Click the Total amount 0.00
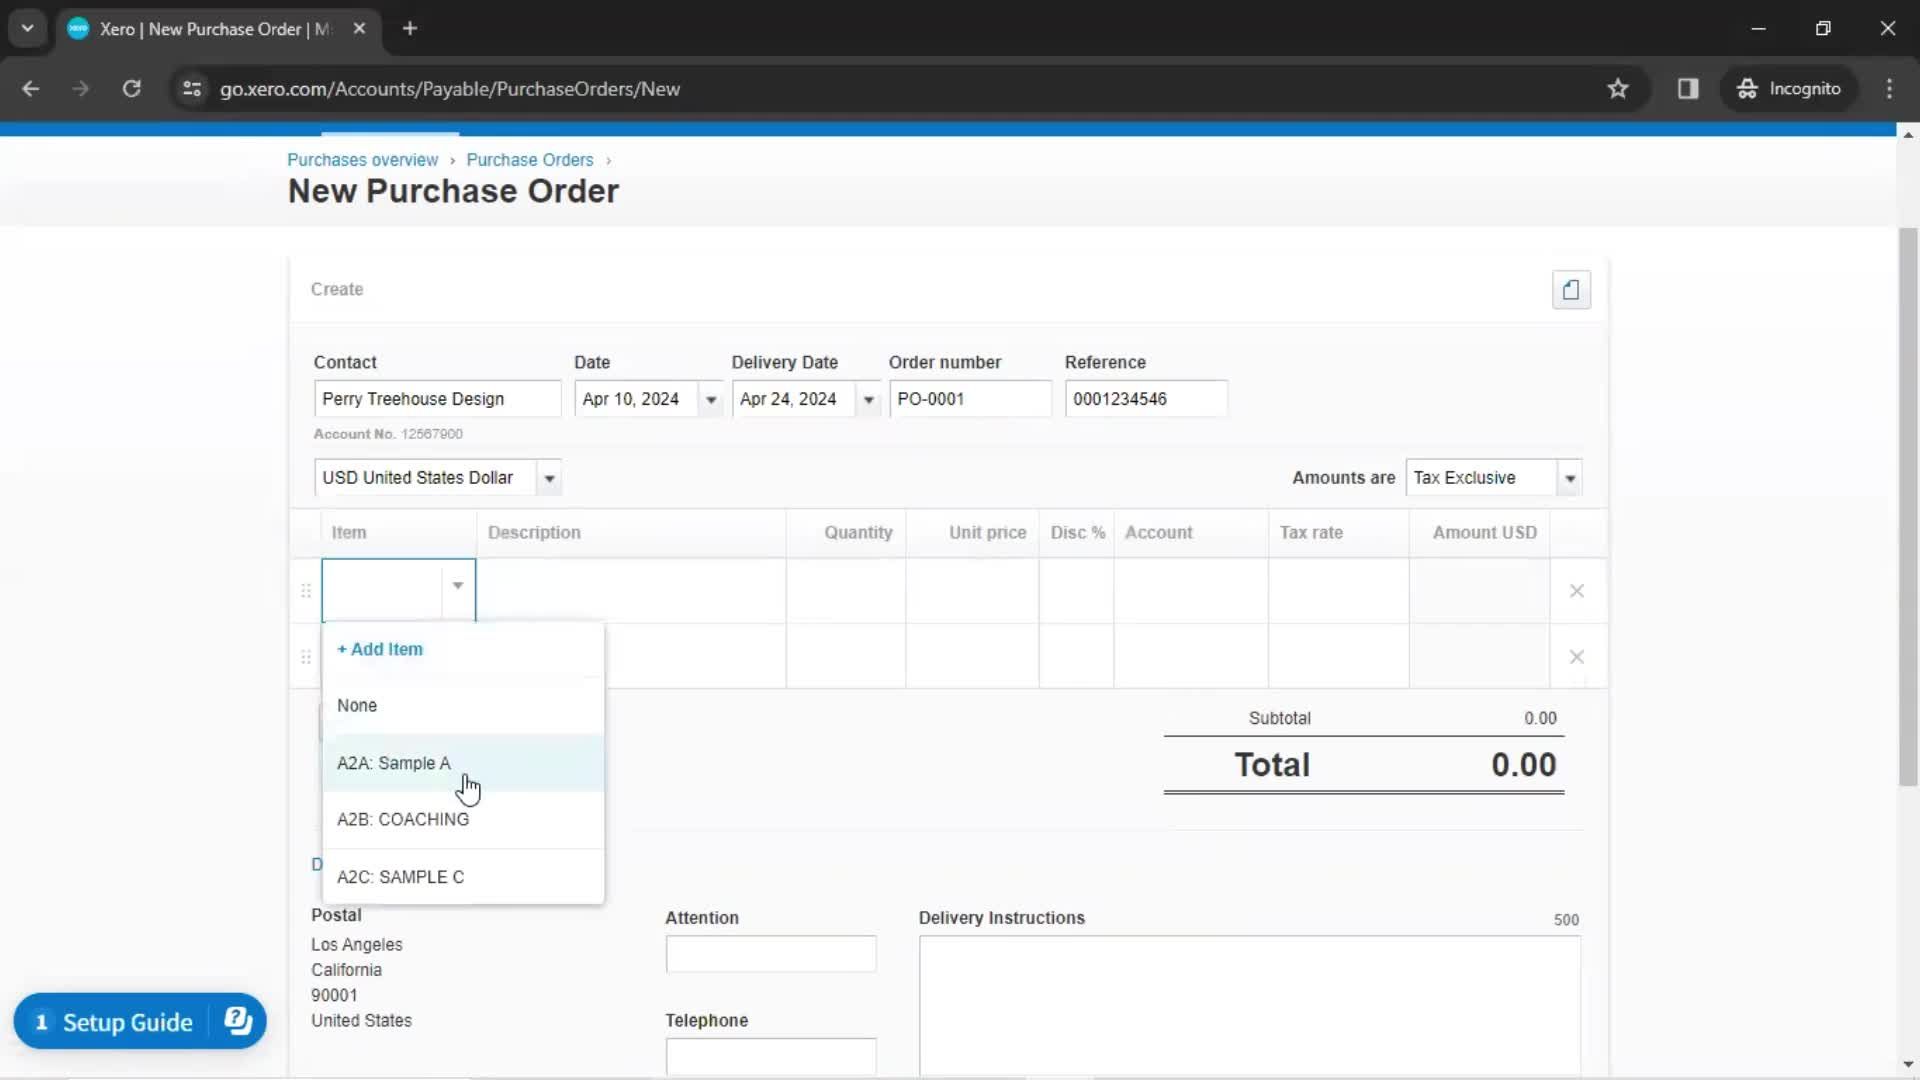This screenshot has height=1080, width=1920. click(1523, 765)
